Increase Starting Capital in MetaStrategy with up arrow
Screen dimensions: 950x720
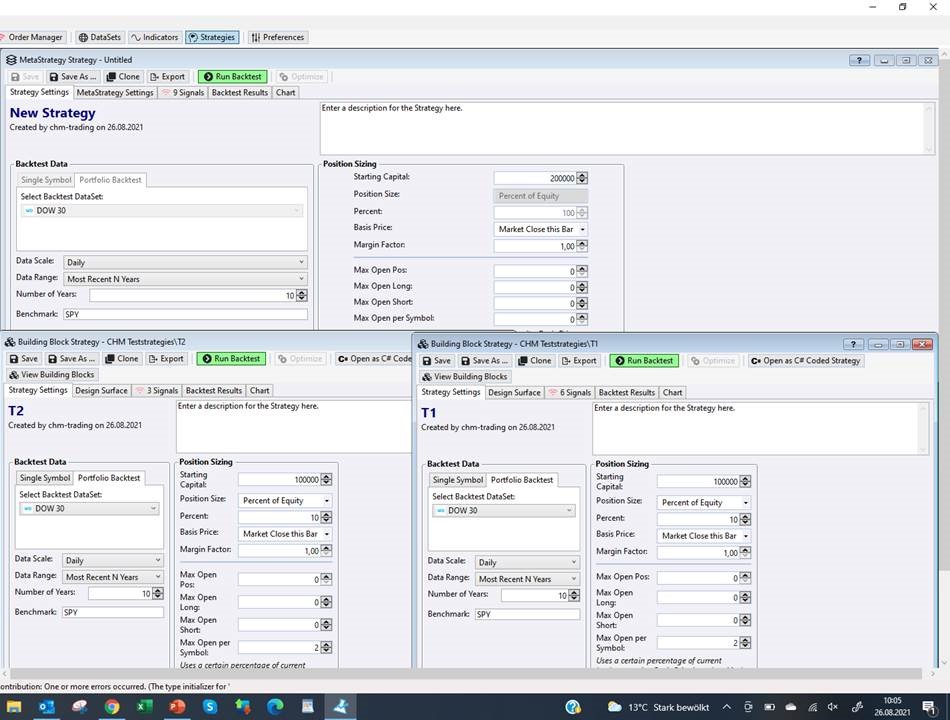click(x=583, y=175)
